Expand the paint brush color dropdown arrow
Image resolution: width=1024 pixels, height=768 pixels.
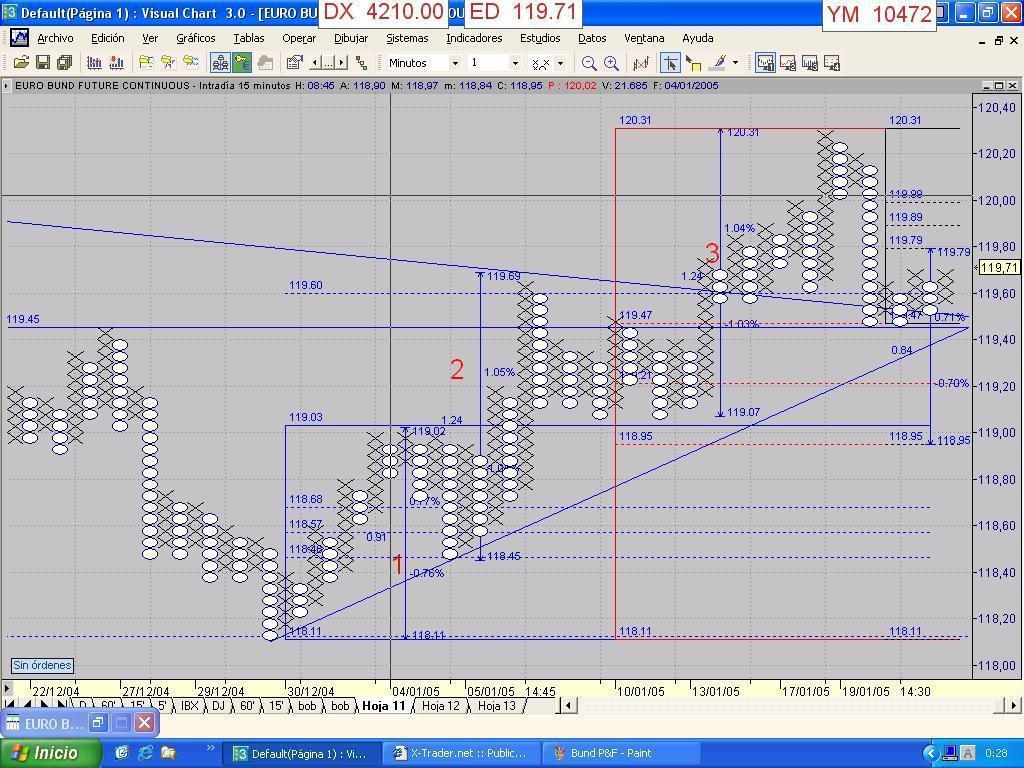(735, 63)
